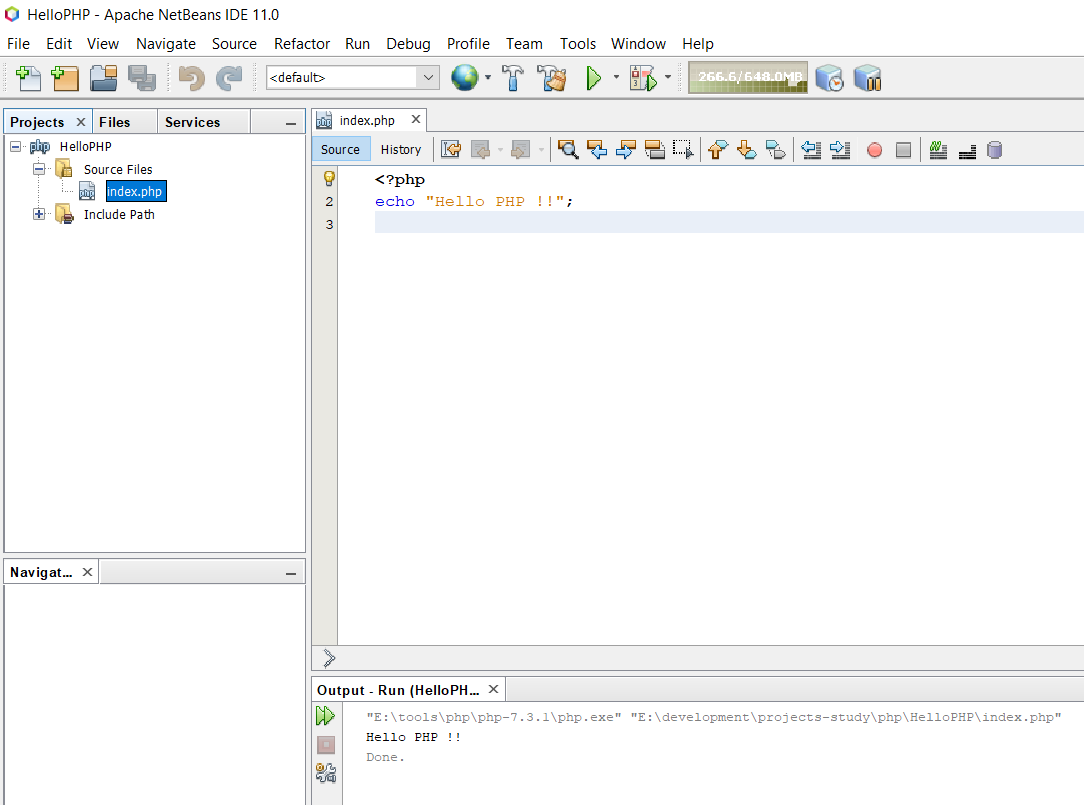The height and width of the screenshot is (805, 1084).
Task: Toggle Rectangular Selection icon
Action: point(683,149)
